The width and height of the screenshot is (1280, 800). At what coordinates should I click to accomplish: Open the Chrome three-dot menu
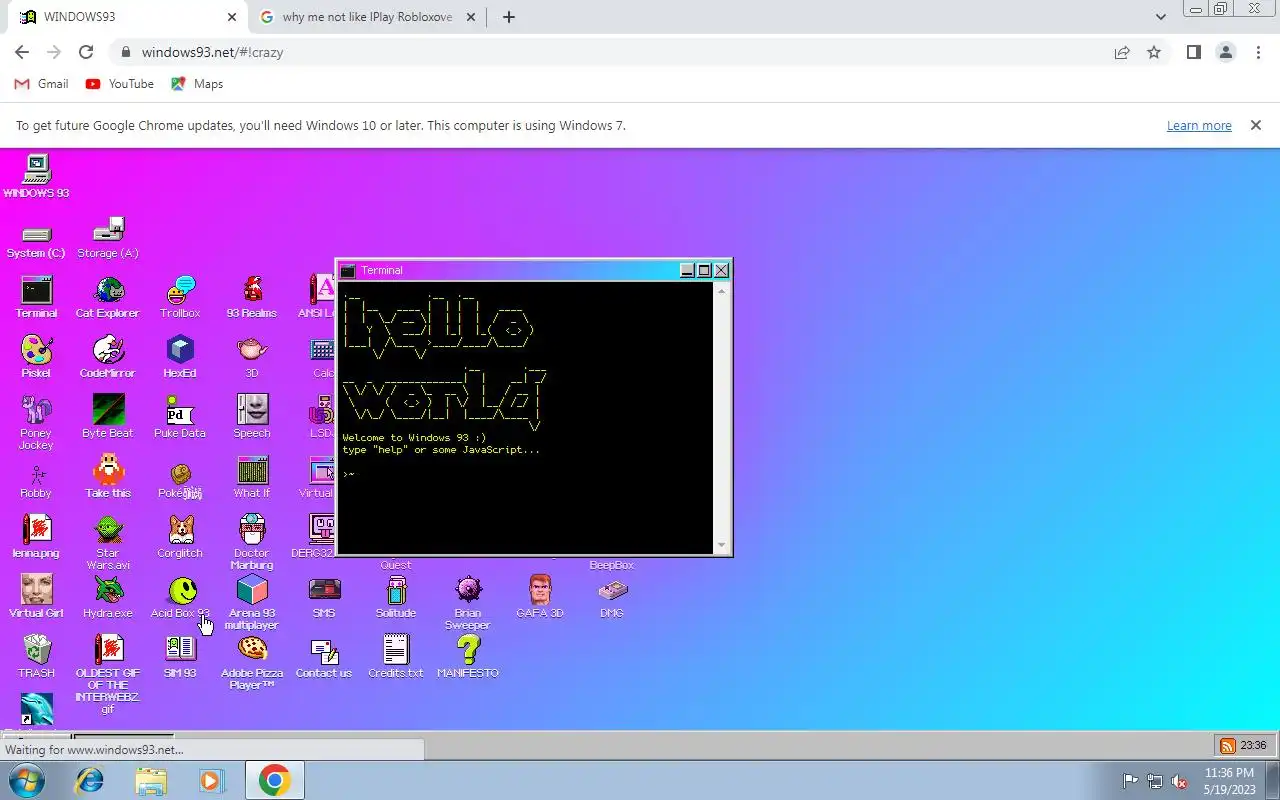click(1258, 52)
